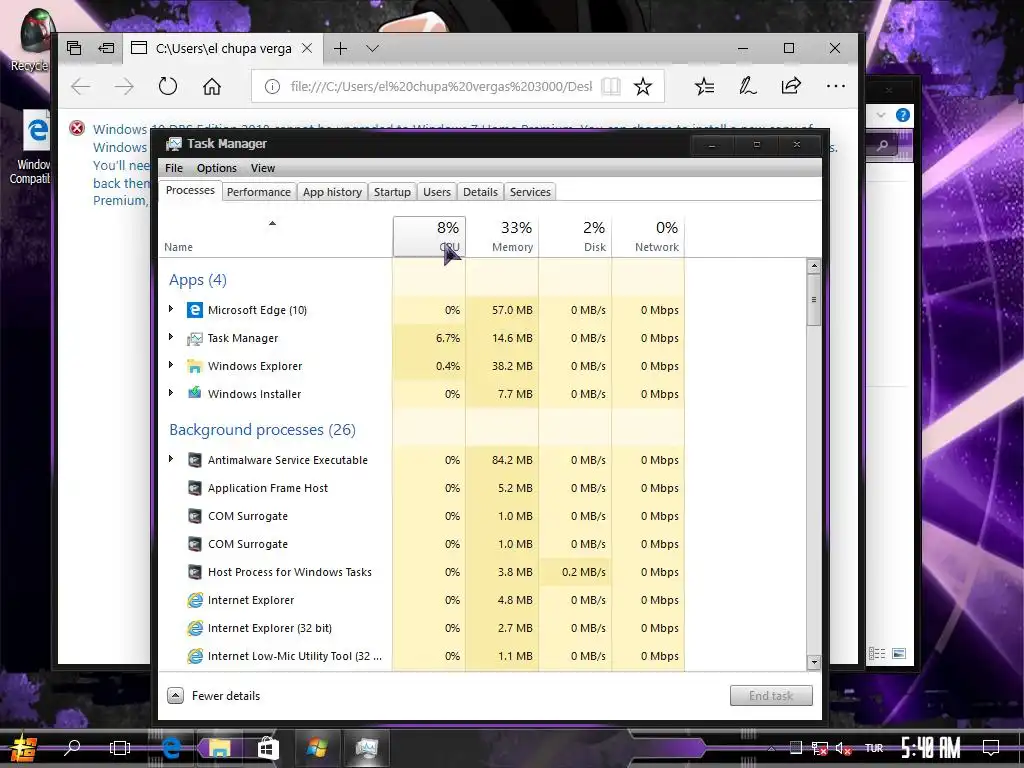Switch to the Users tab

(436, 192)
